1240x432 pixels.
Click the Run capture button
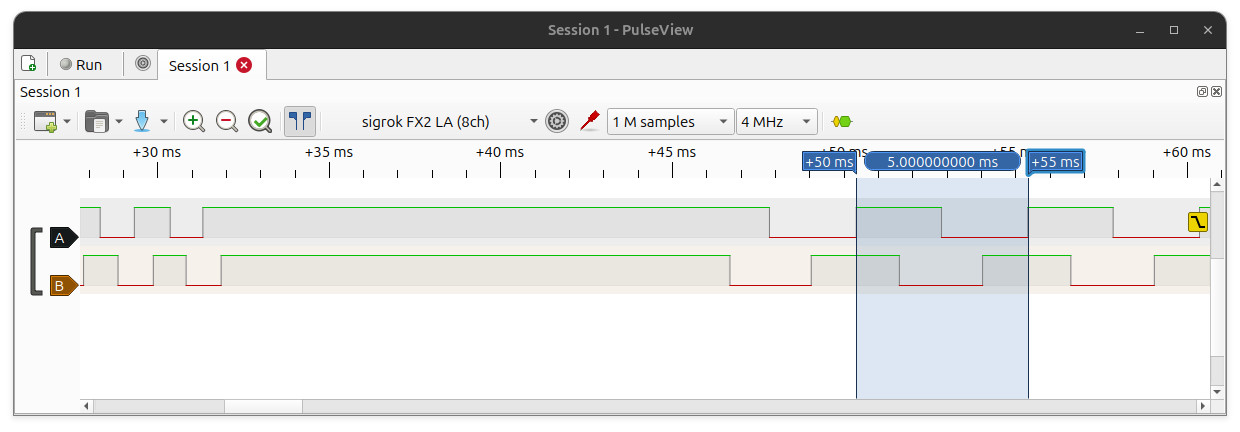click(81, 64)
